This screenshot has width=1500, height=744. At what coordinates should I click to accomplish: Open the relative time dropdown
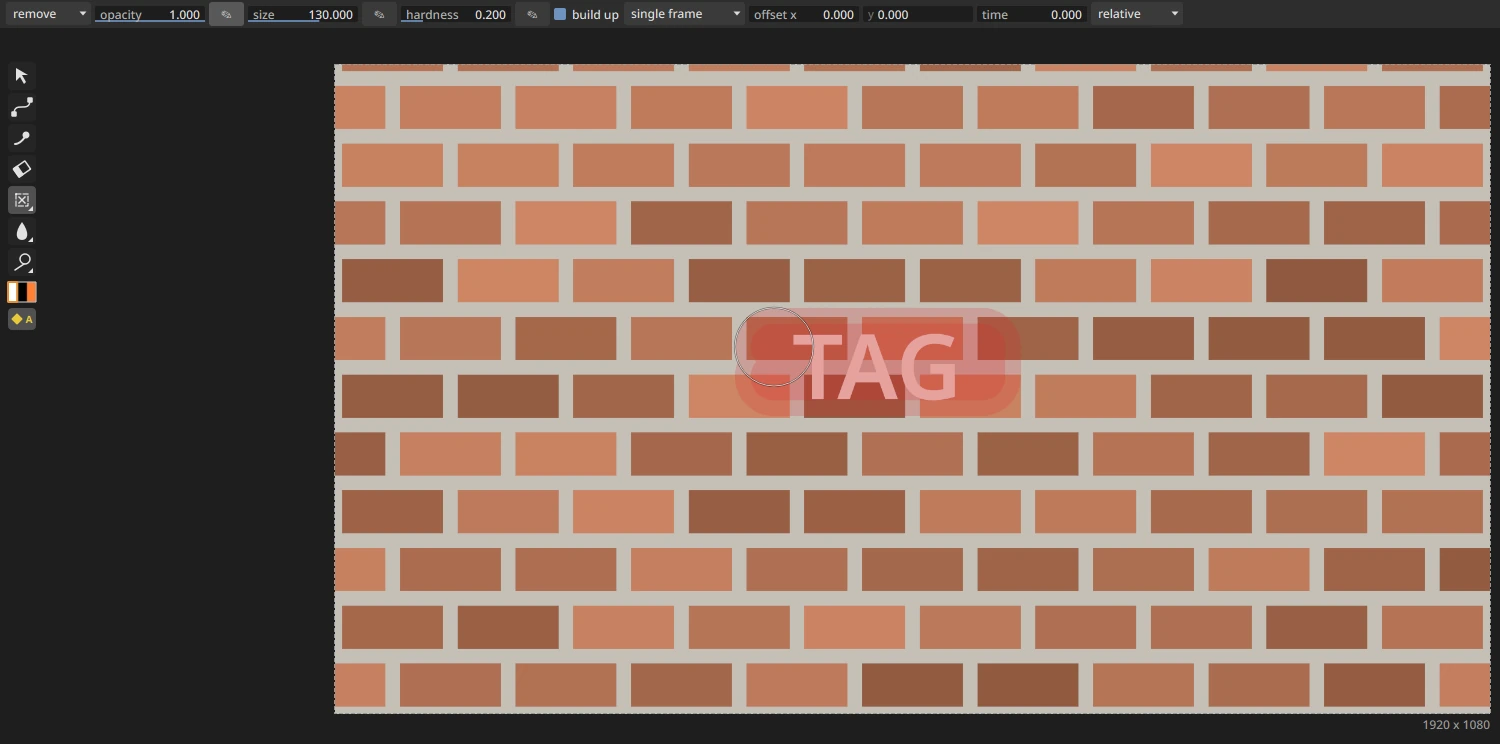pyautogui.click(x=1137, y=14)
